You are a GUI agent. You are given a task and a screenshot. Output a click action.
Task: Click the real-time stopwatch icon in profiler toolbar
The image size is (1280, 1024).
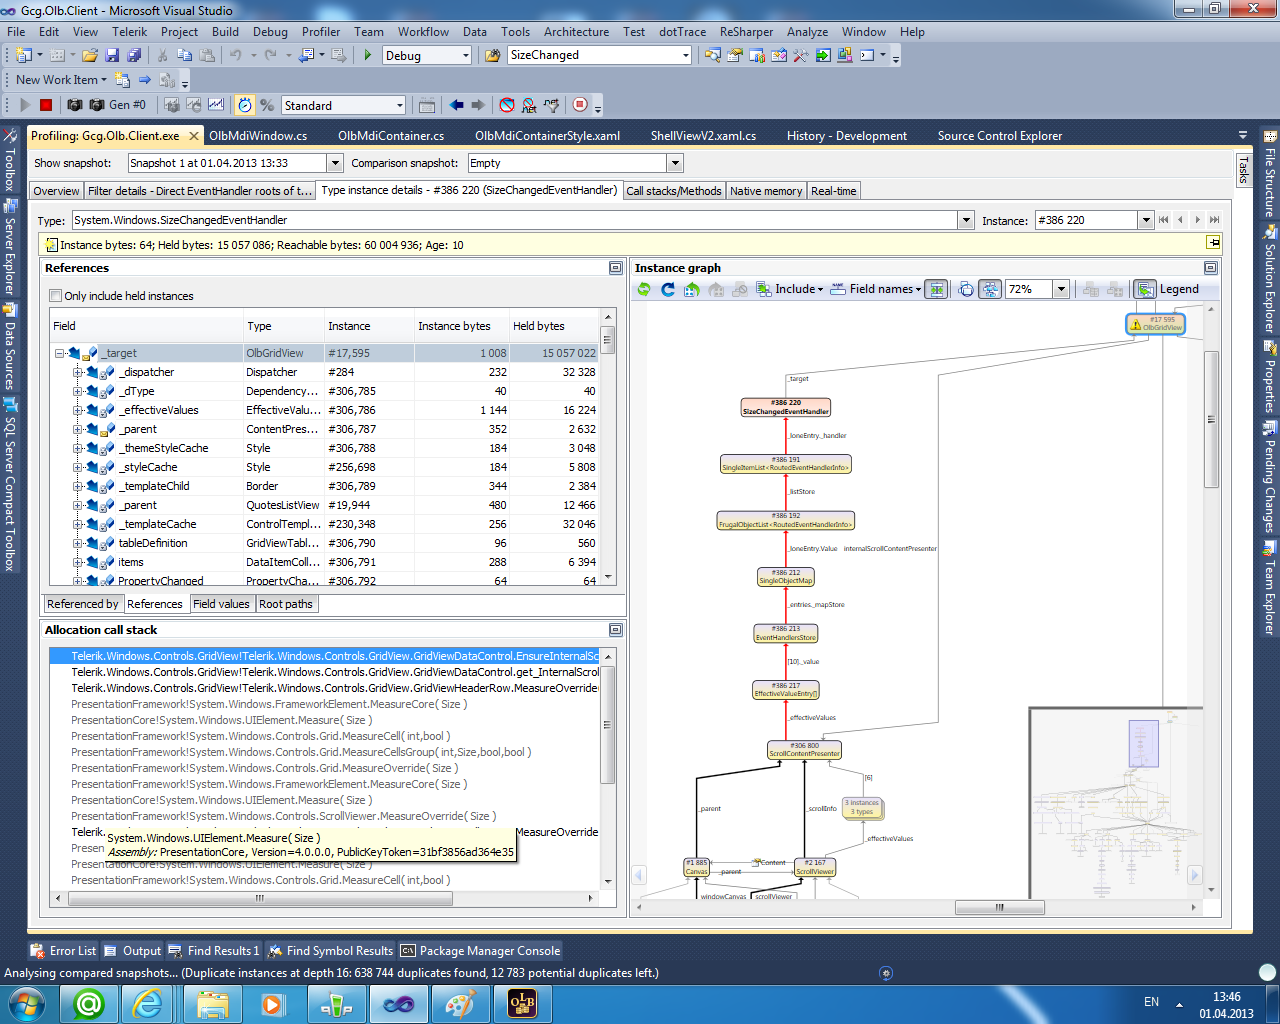pyautogui.click(x=245, y=105)
